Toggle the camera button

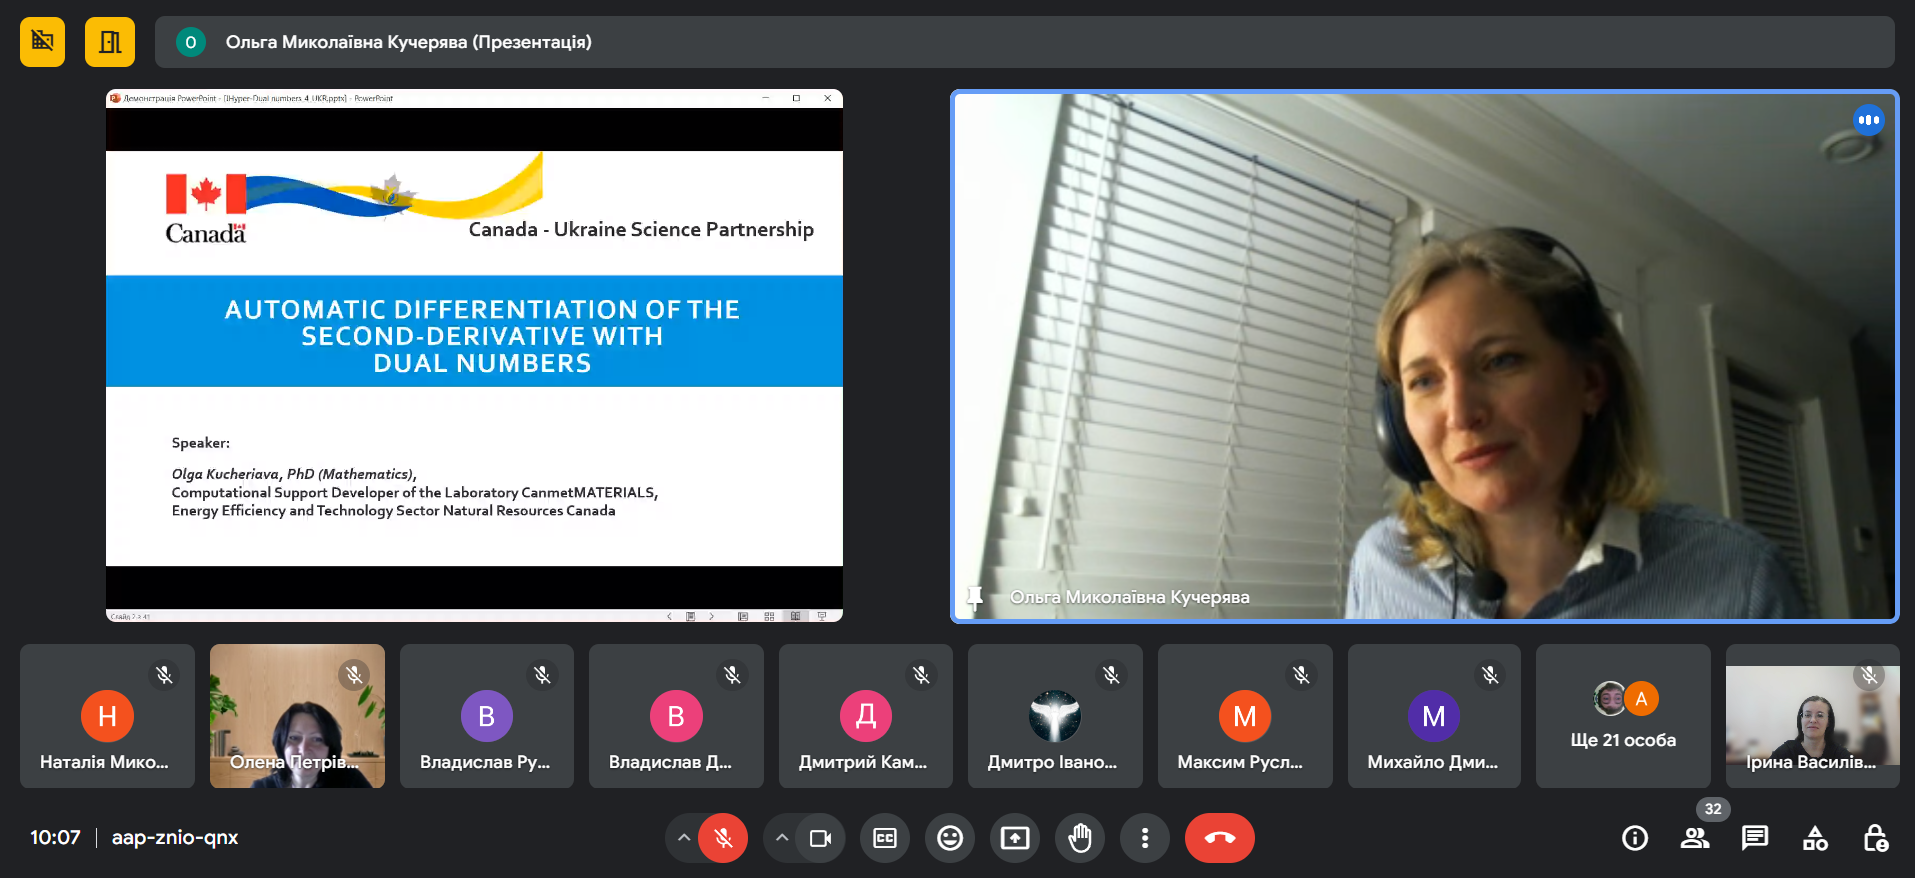(x=820, y=838)
